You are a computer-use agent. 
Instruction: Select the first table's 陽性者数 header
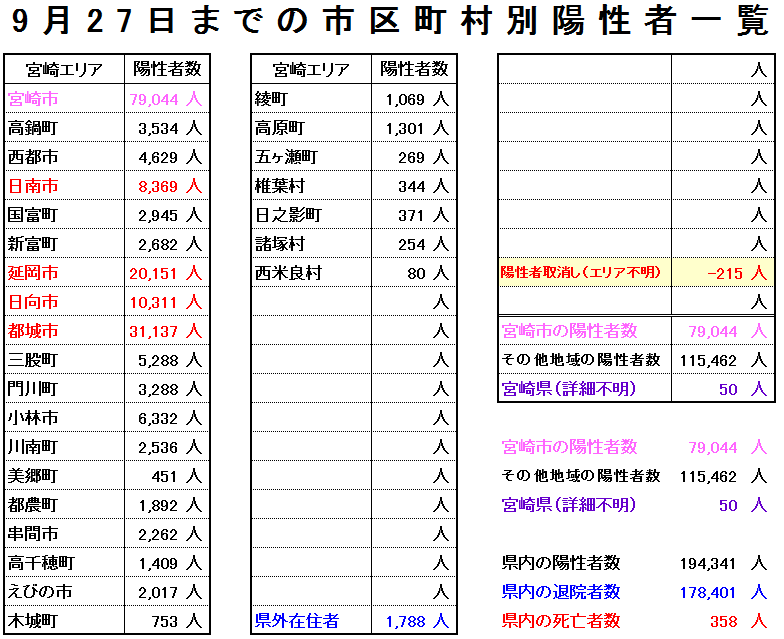[167, 69]
